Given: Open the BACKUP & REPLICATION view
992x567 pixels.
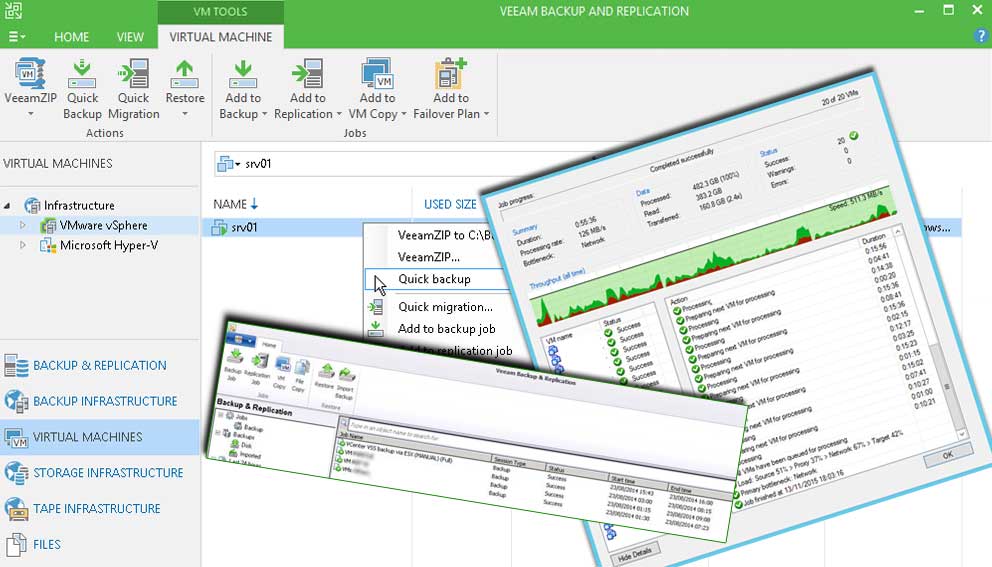Looking at the screenshot, I should 100,366.
